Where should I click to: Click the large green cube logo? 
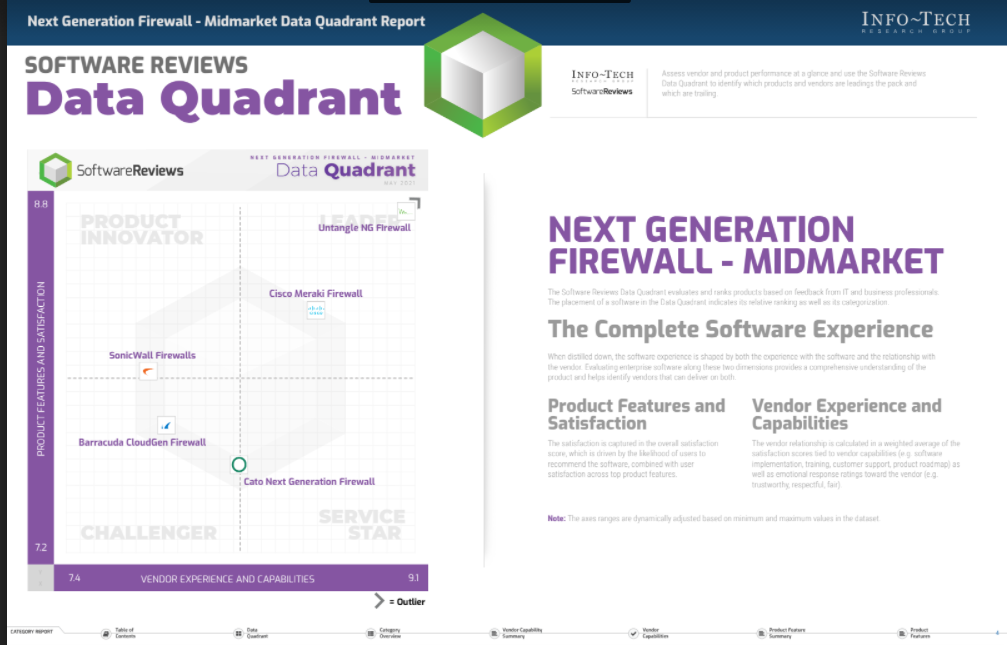(x=482, y=75)
